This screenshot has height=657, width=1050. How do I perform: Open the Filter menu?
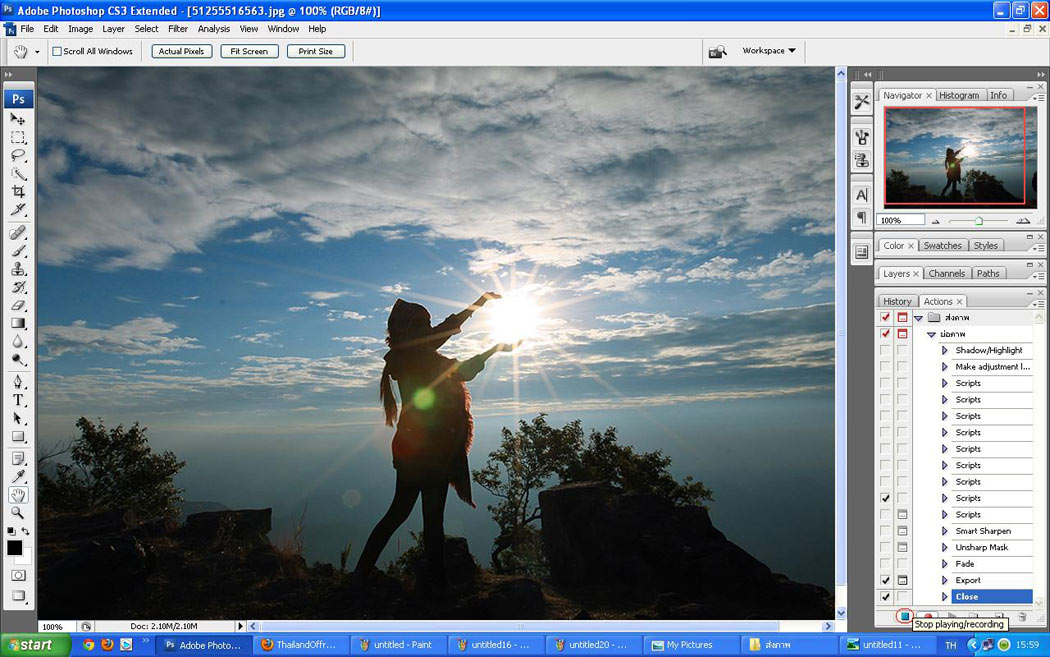(x=177, y=29)
